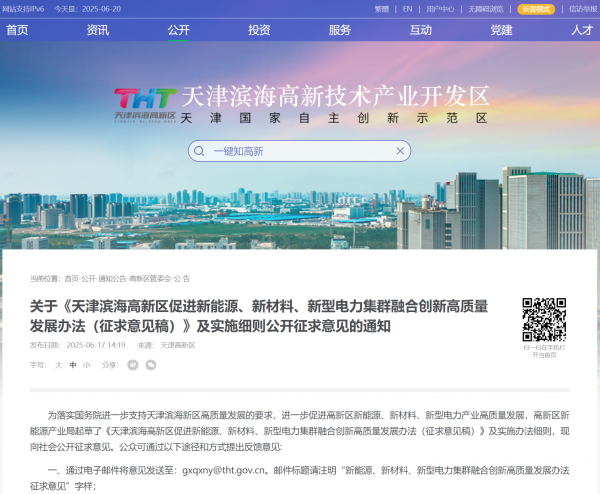Open the 资讯 nav menu

[x=98, y=30]
